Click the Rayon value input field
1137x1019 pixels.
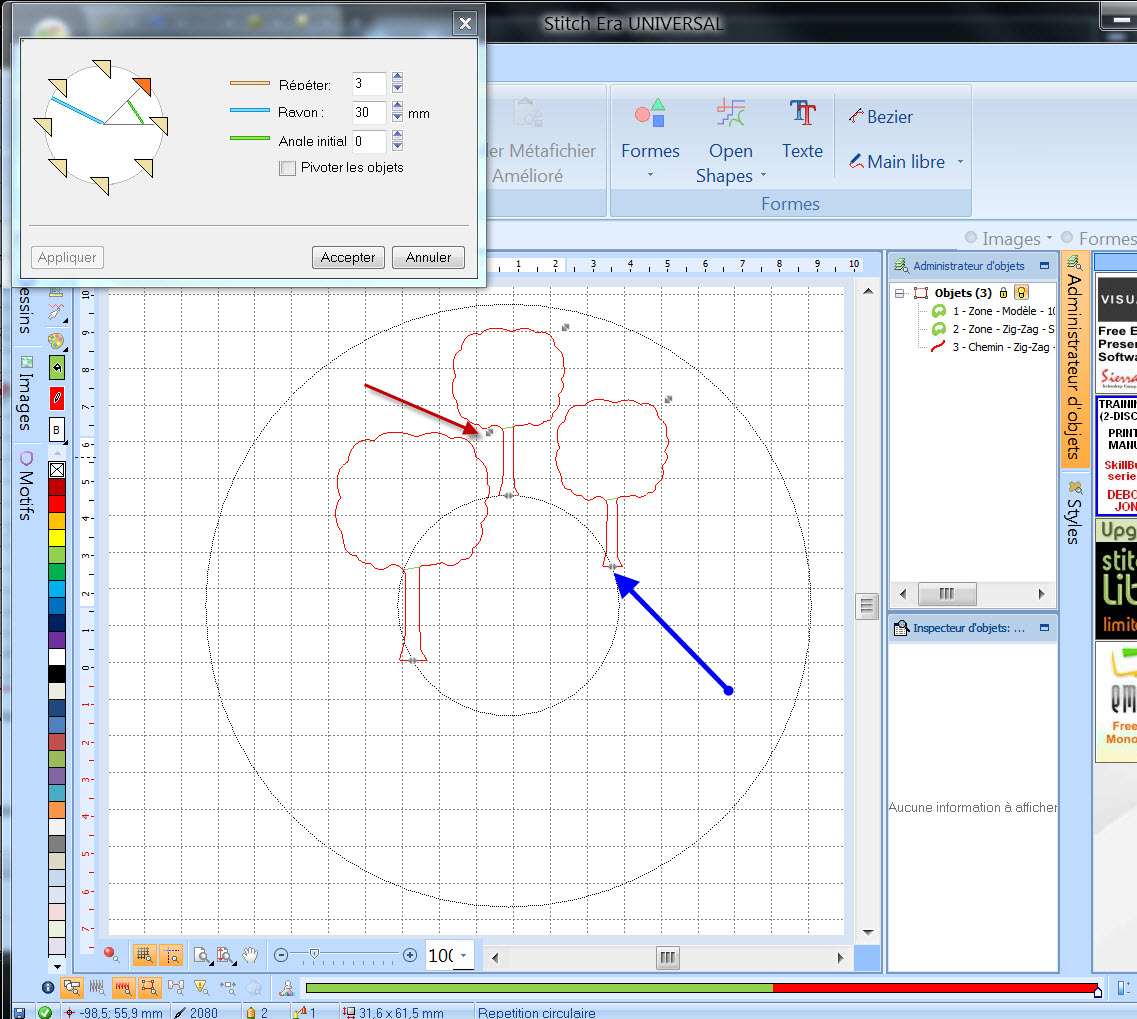coord(369,112)
